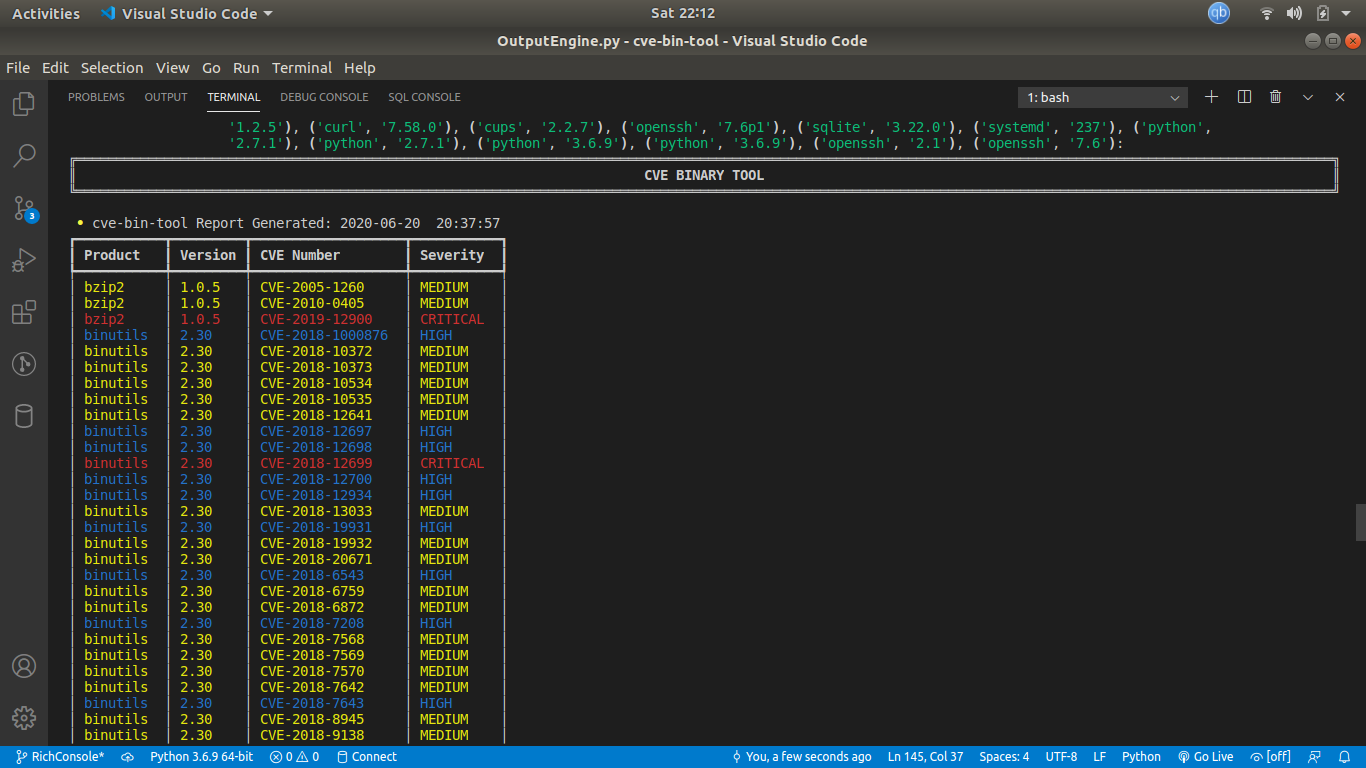1366x768 pixels.
Task: Open the Accounts icon in the activity bar
Action: coord(23,665)
